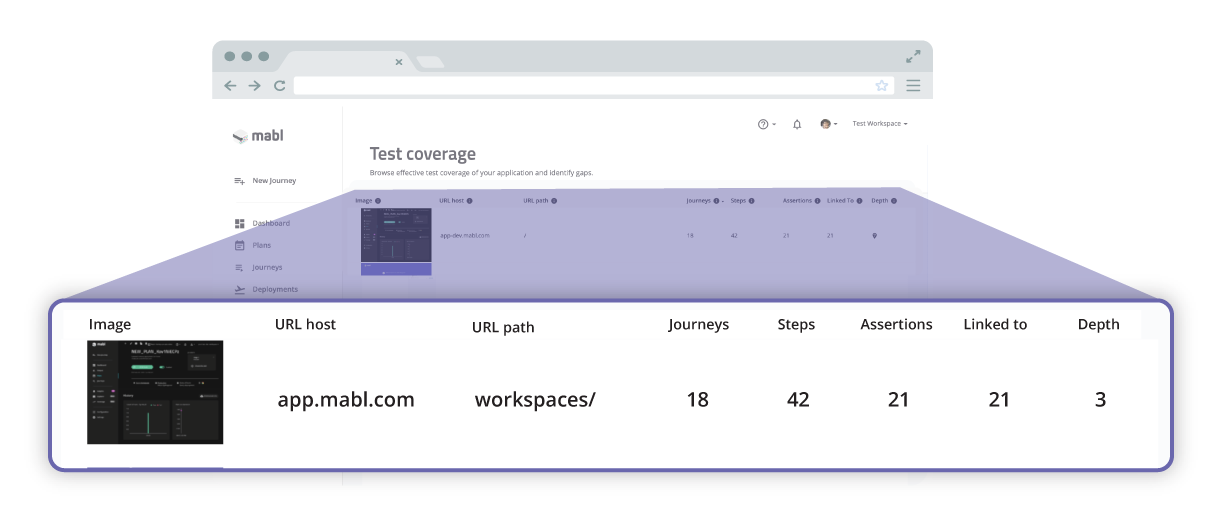The image size is (1224, 528).
Task: Click Depth value 3 in enlarged callout
Action: coord(1100,400)
